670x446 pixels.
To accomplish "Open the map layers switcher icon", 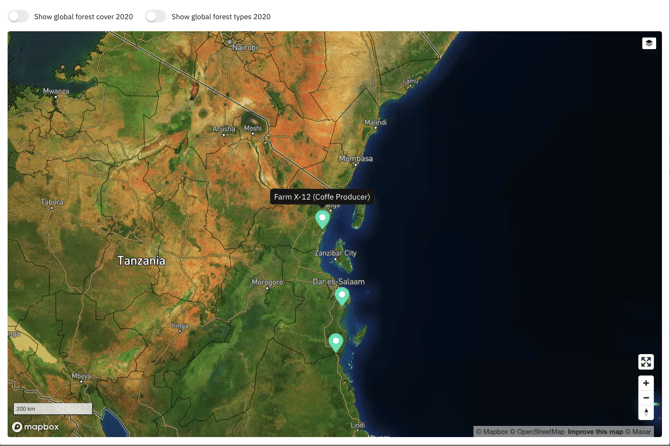I will pyautogui.click(x=649, y=44).
